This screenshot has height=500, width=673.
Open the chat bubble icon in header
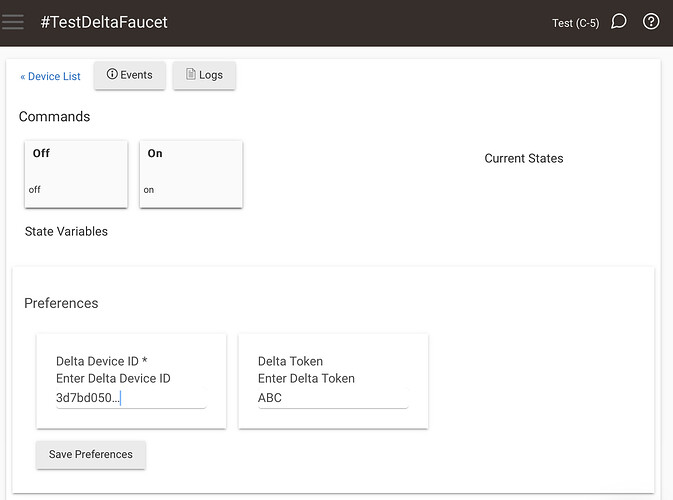tap(618, 21)
